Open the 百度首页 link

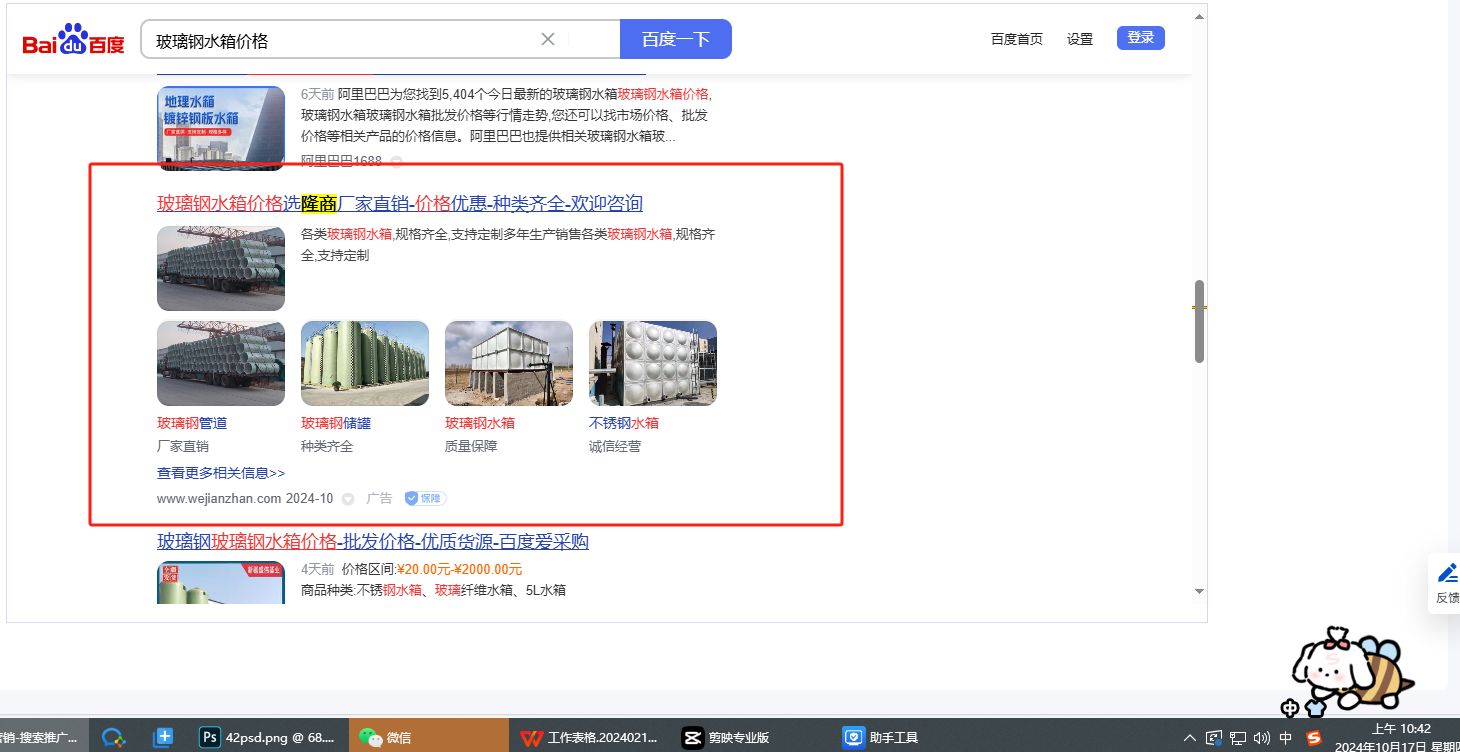(1017, 39)
